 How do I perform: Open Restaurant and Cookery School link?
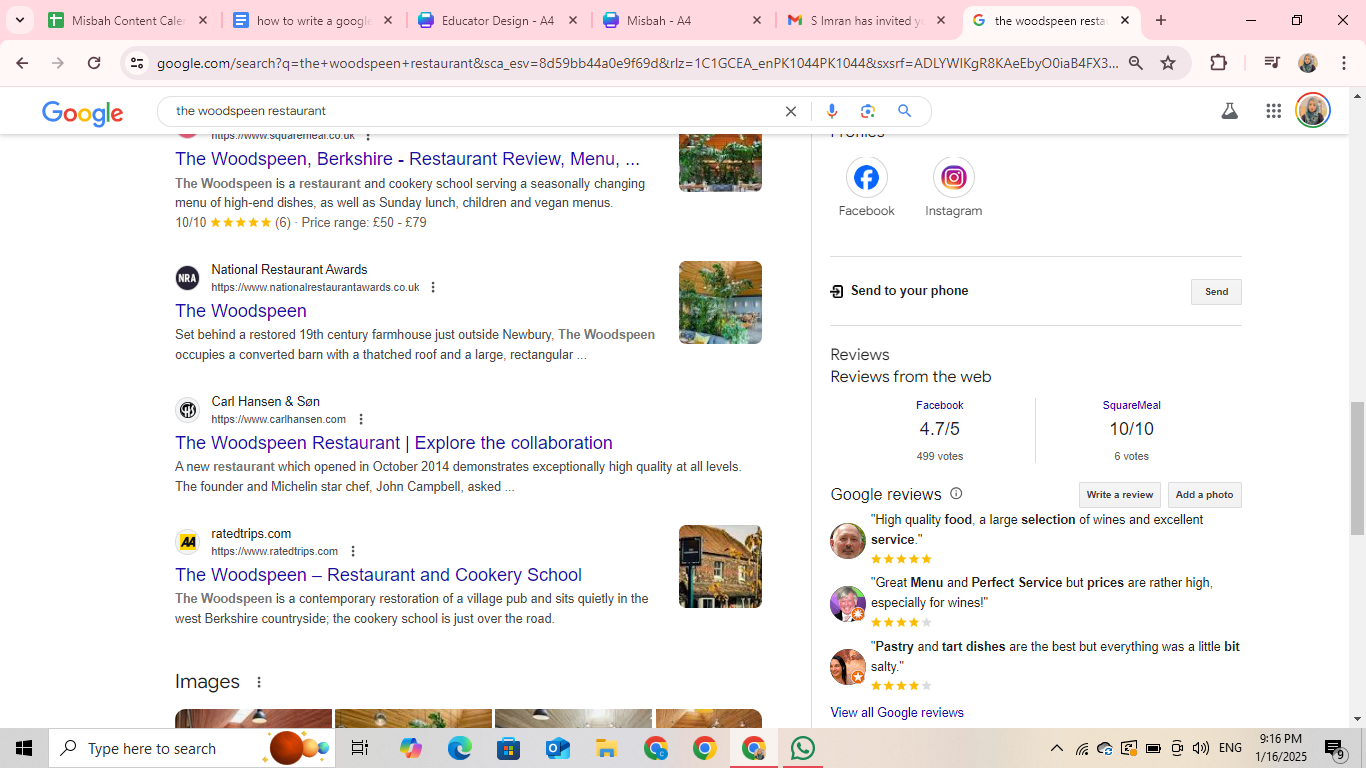378,575
